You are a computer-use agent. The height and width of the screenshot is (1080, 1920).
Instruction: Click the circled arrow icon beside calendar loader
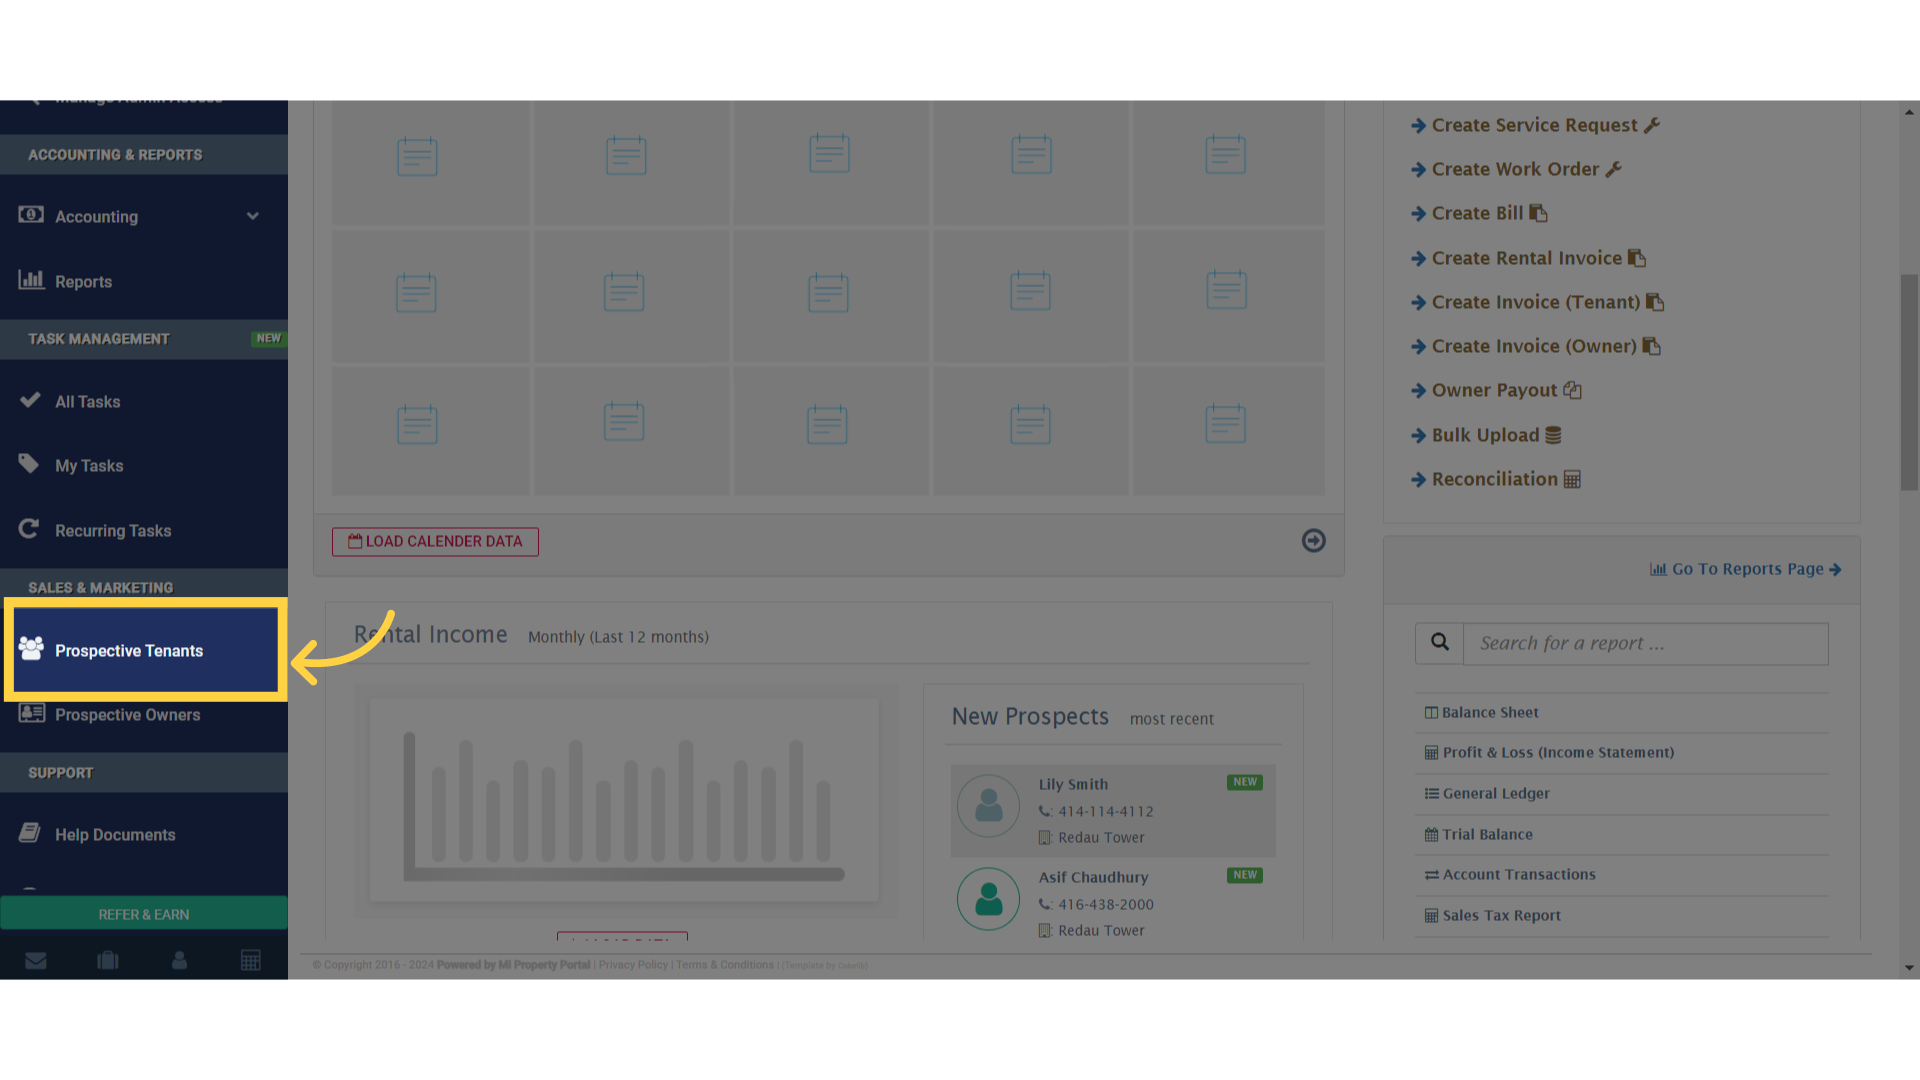(1313, 541)
